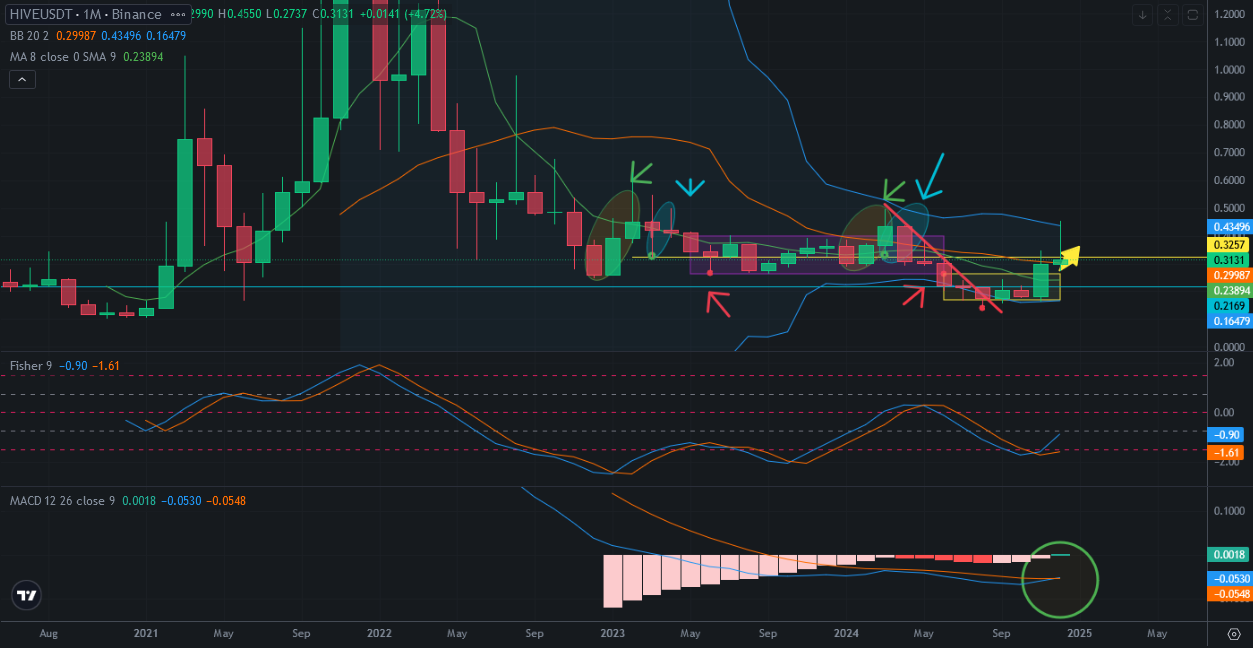
Task: Collapse the indicator legend with the chevron button
Action: [x=22, y=80]
